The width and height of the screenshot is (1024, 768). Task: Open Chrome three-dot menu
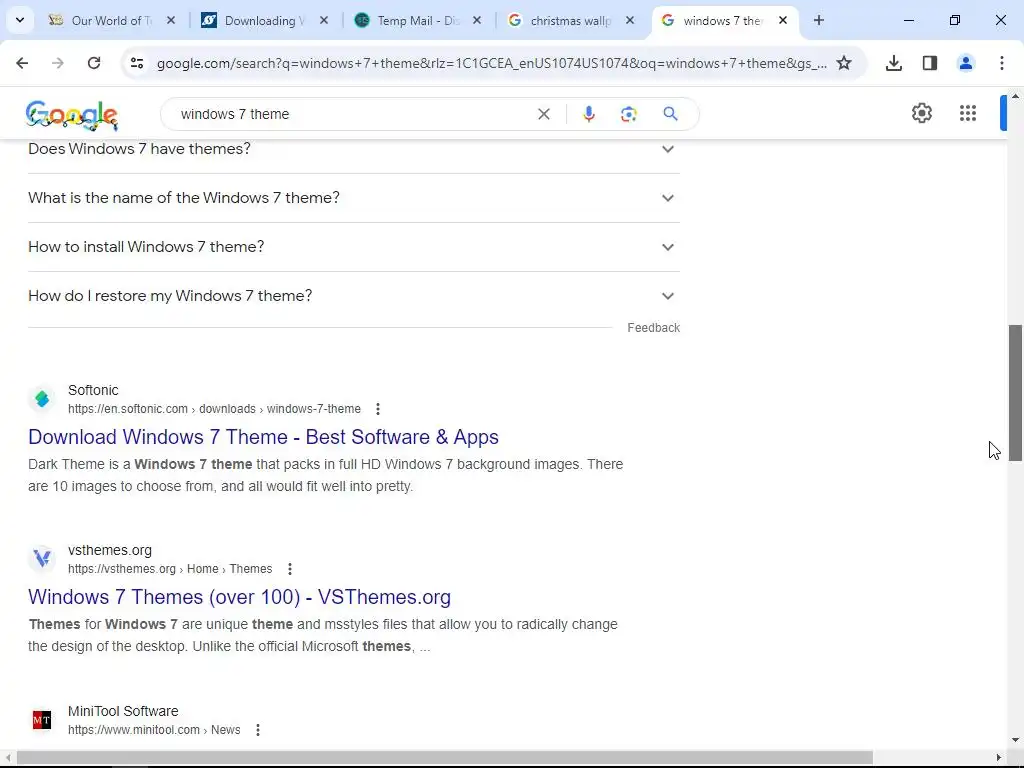[x=1001, y=63]
